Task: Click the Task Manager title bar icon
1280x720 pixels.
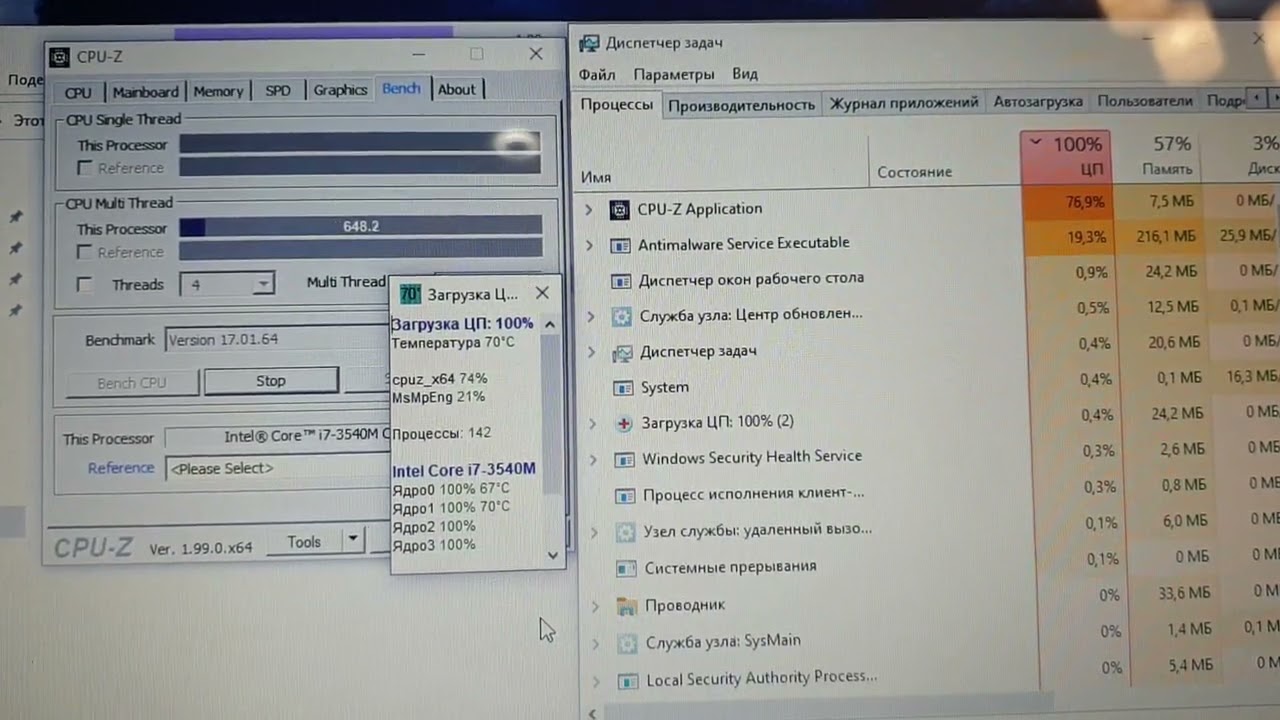Action: [589, 43]
